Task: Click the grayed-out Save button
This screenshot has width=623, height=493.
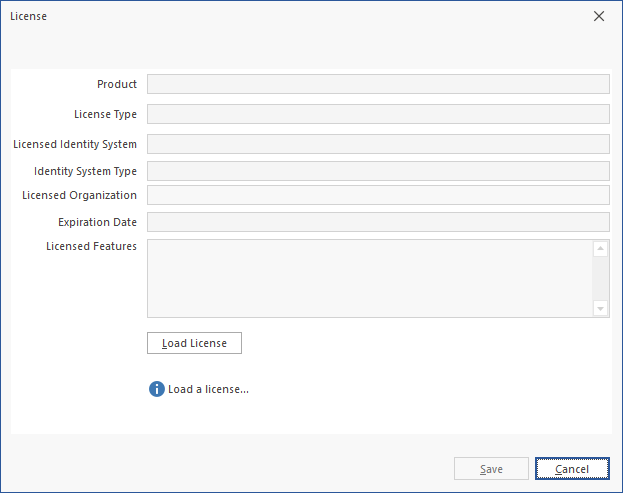Action: point(491,468)
